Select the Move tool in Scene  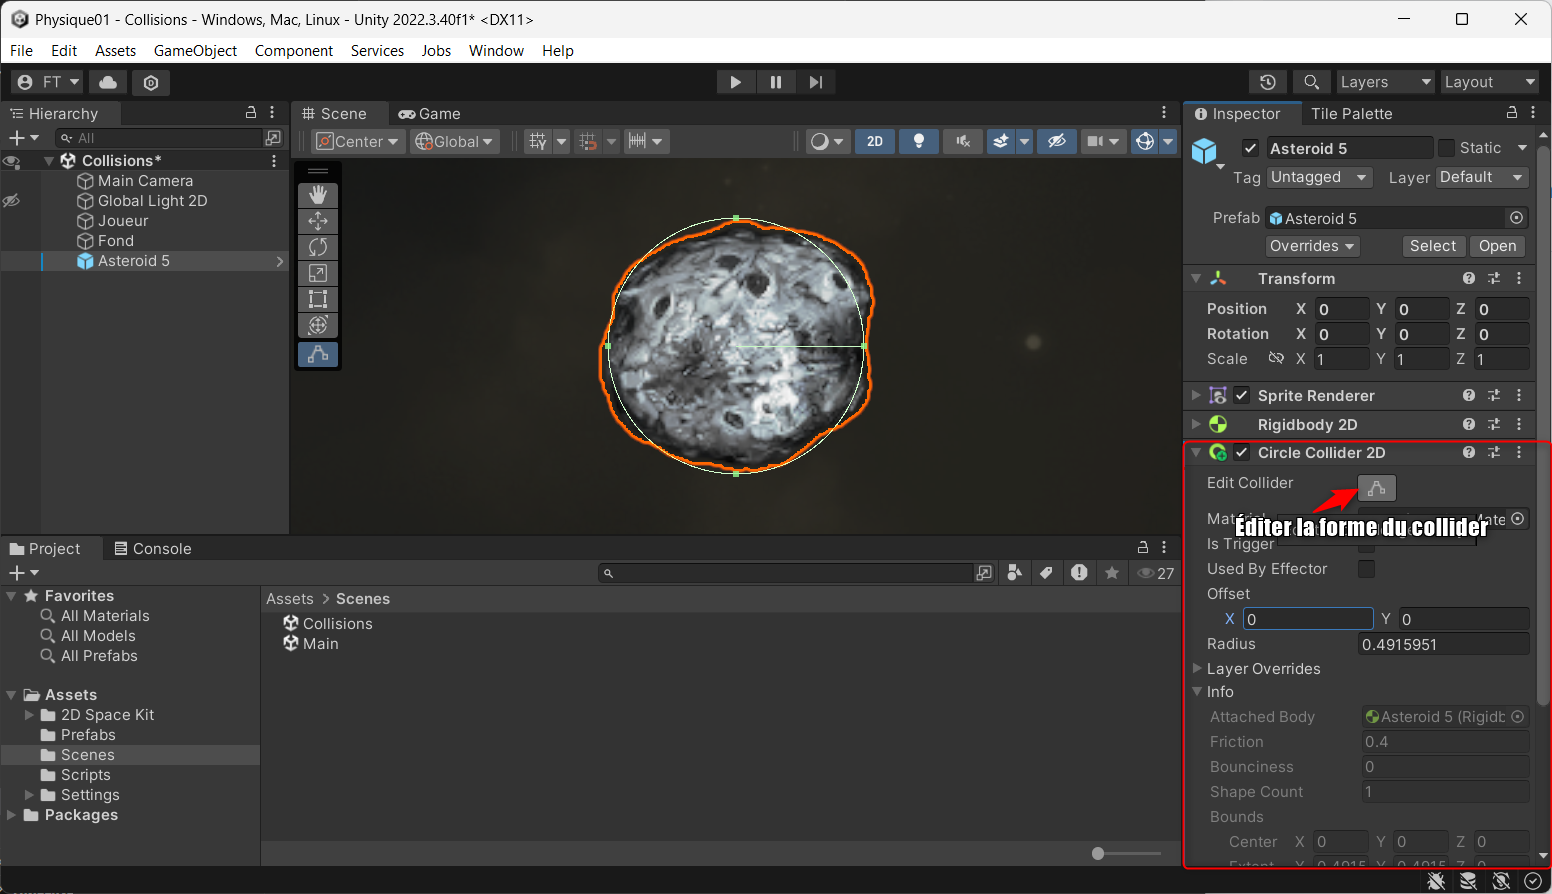pos(318,221)
